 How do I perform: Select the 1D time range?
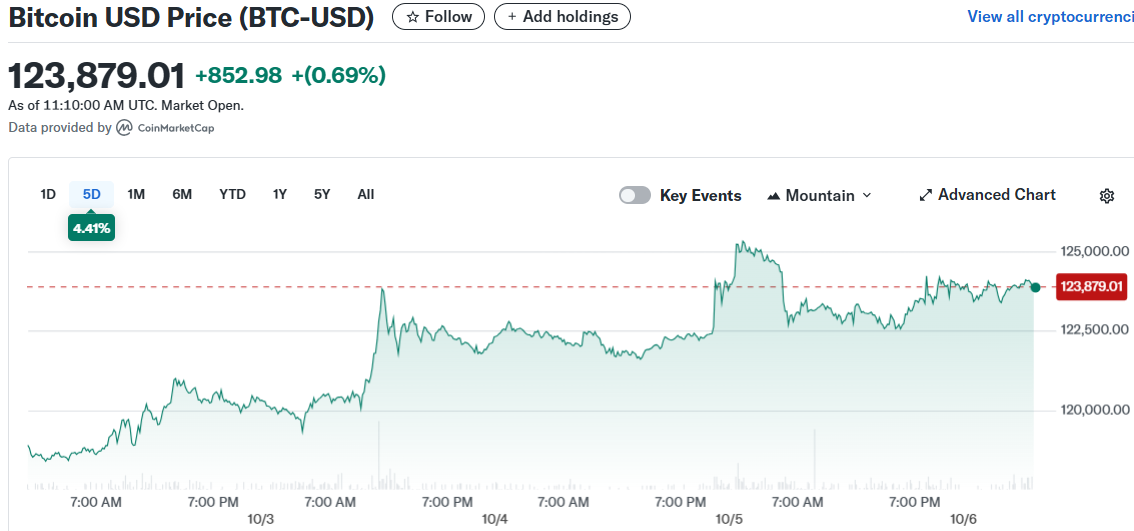pyautogui.click(x=48, y=194)
